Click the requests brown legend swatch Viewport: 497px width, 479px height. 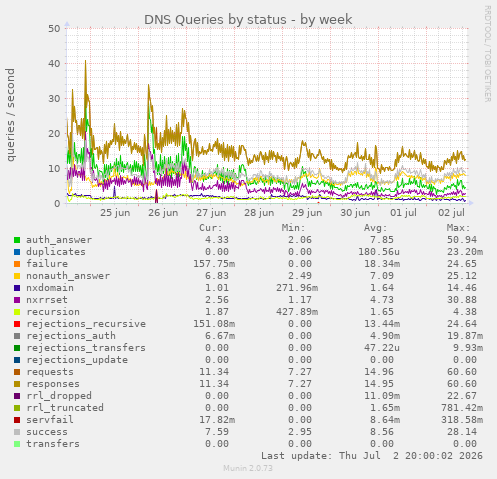tap(17, 372)
